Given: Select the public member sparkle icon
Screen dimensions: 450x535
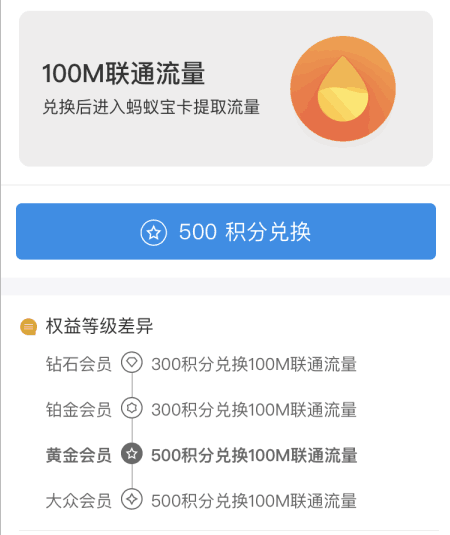Looking at the screenshot, I should click(132, 499).
